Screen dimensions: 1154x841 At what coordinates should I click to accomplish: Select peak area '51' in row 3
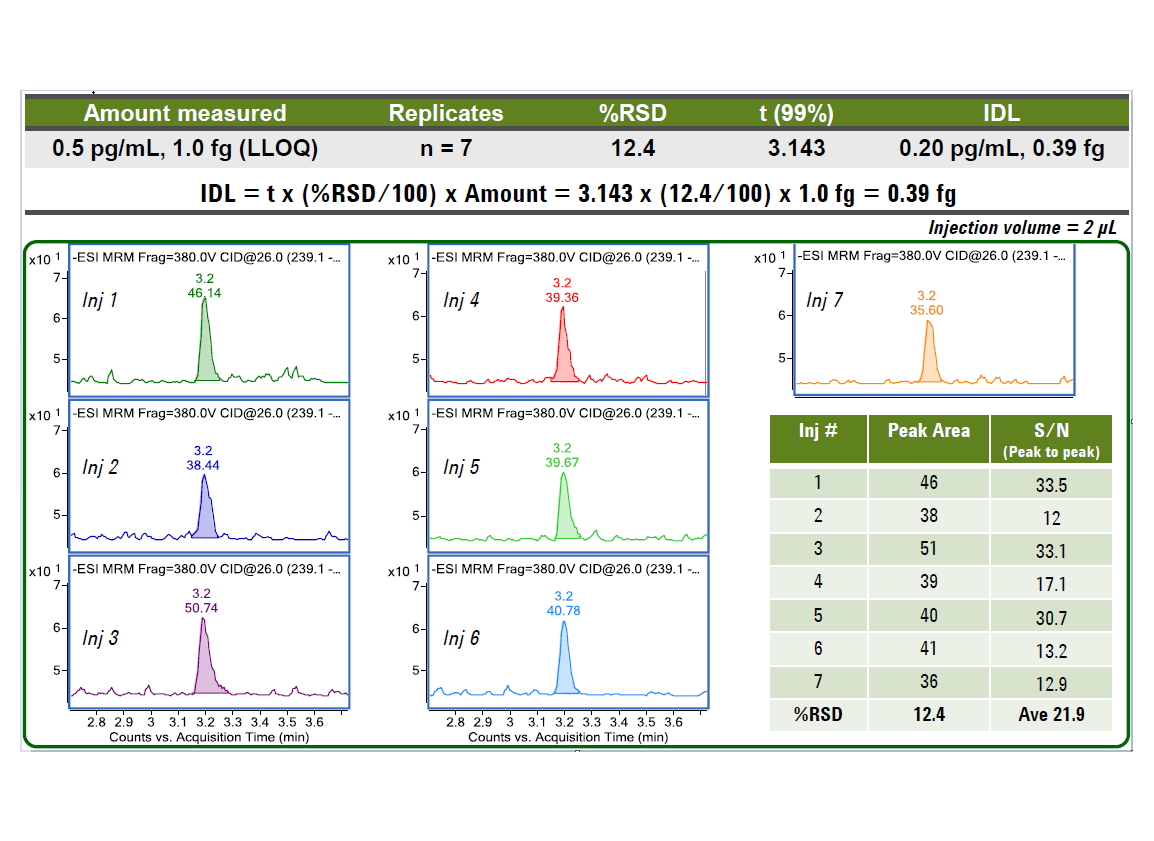tap(929, 549)
